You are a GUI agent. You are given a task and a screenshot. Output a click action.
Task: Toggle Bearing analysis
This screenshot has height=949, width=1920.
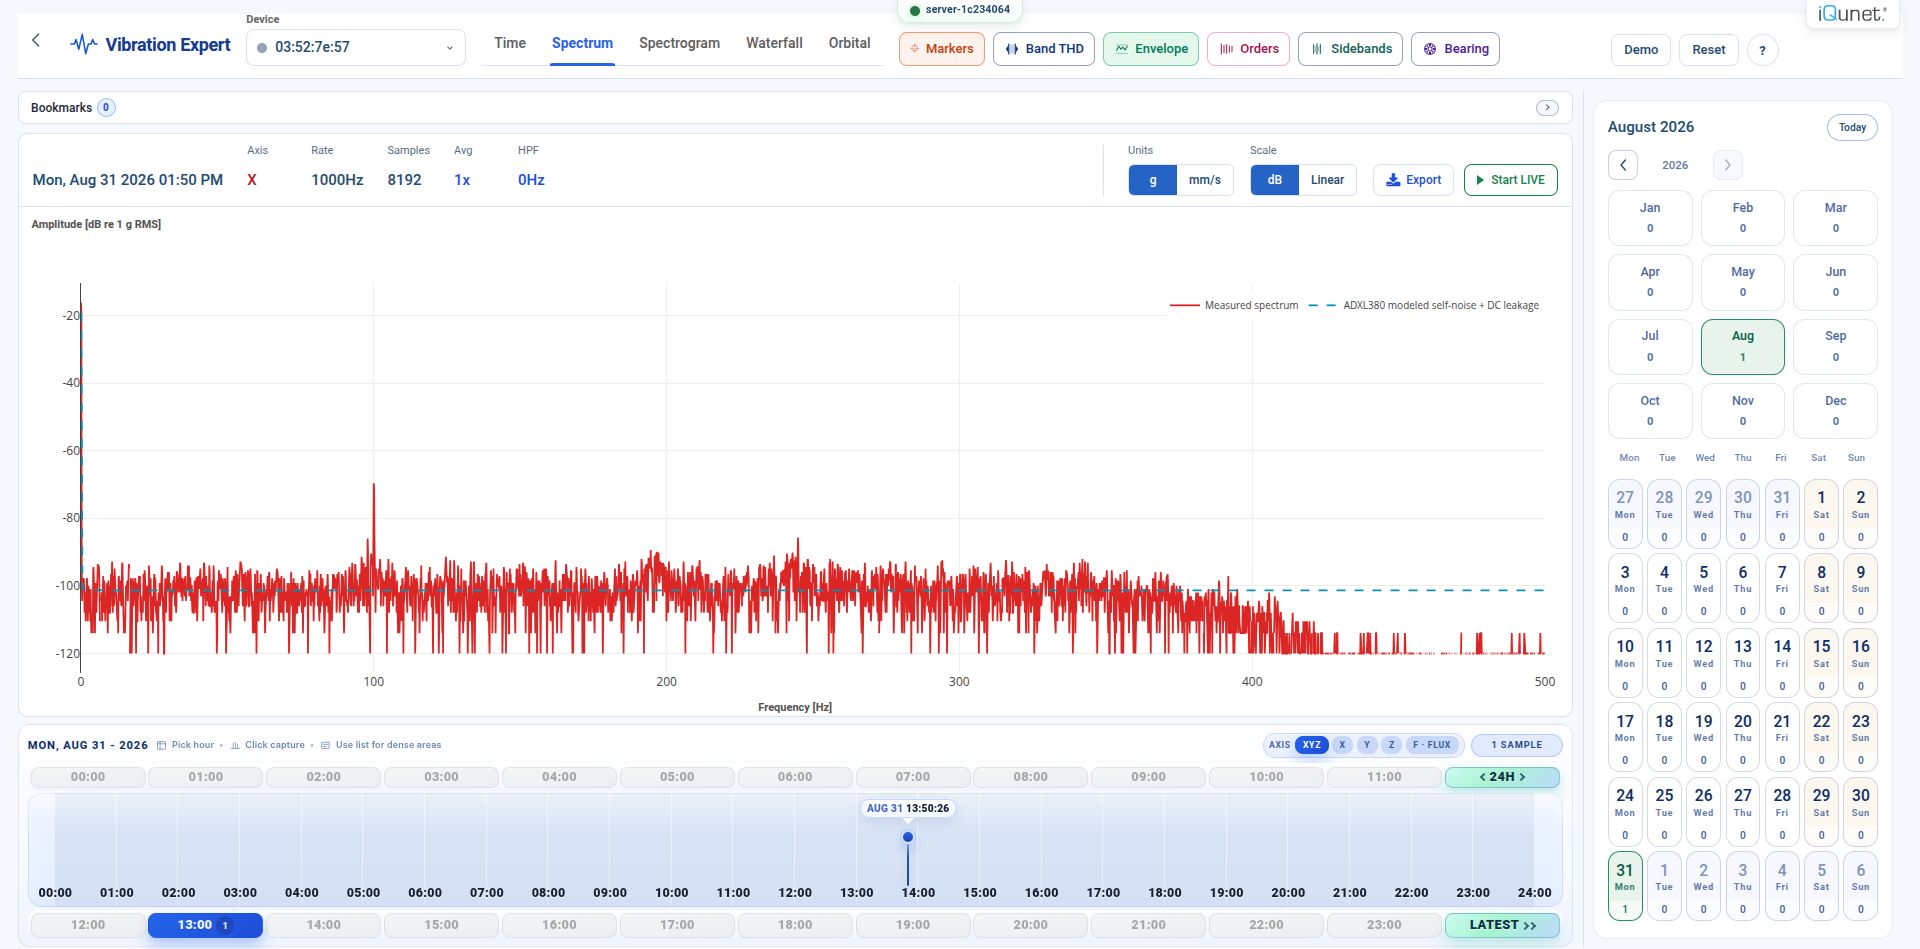[x=1455, y=49]
